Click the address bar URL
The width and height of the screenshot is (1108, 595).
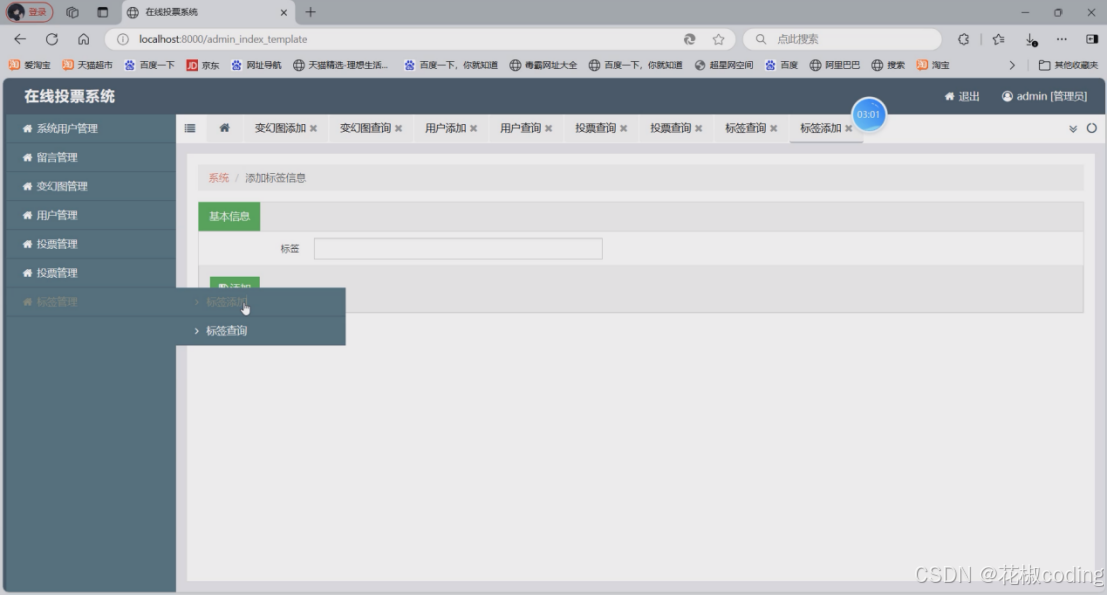[x=223, y=40]
